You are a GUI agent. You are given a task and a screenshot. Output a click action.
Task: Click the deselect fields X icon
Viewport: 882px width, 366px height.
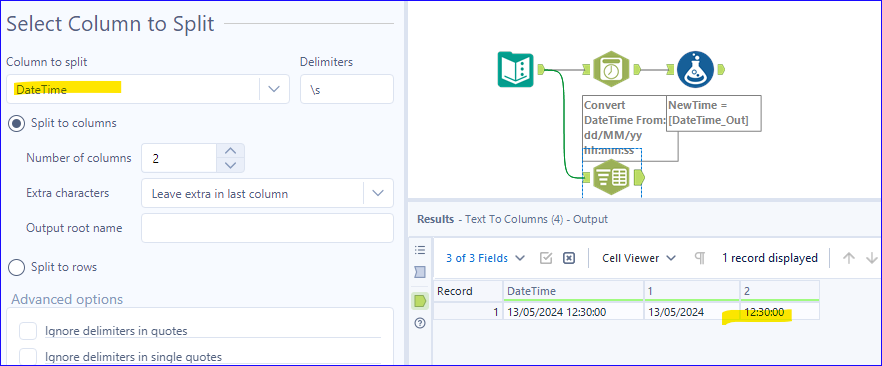click(569, 258)
